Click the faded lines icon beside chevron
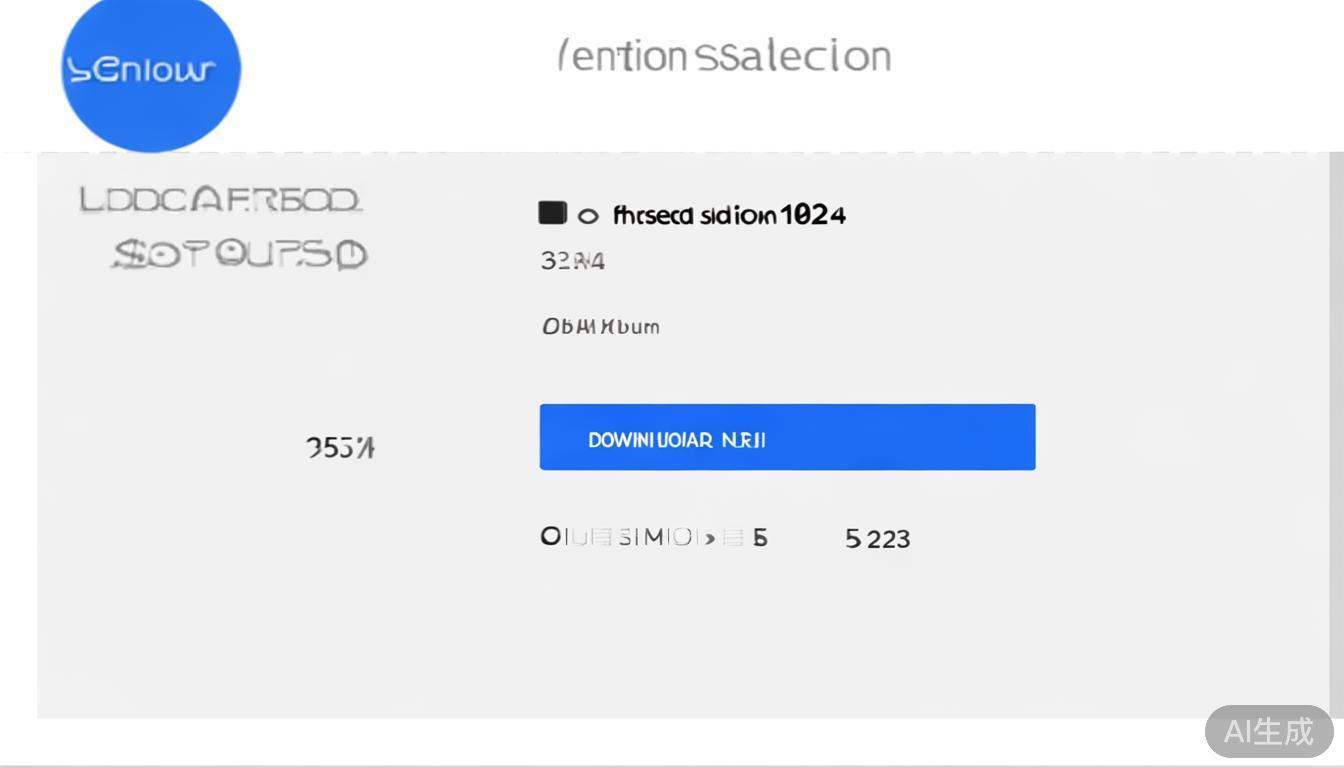This screenshot has height=768, width=1344. click(x=732, y=538)
